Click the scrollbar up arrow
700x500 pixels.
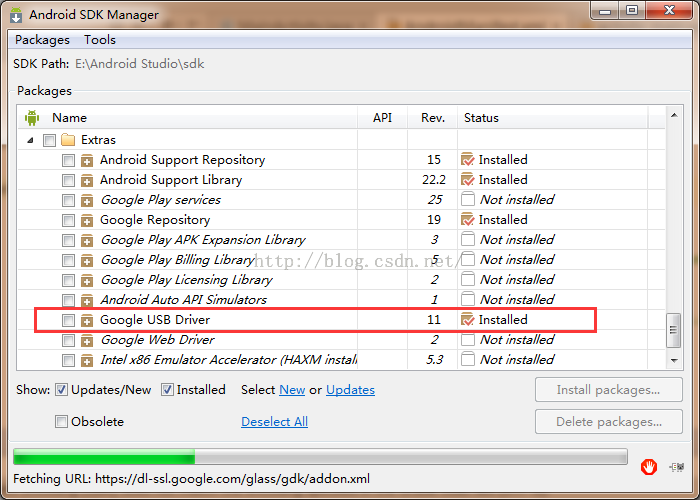click(674, 116)
